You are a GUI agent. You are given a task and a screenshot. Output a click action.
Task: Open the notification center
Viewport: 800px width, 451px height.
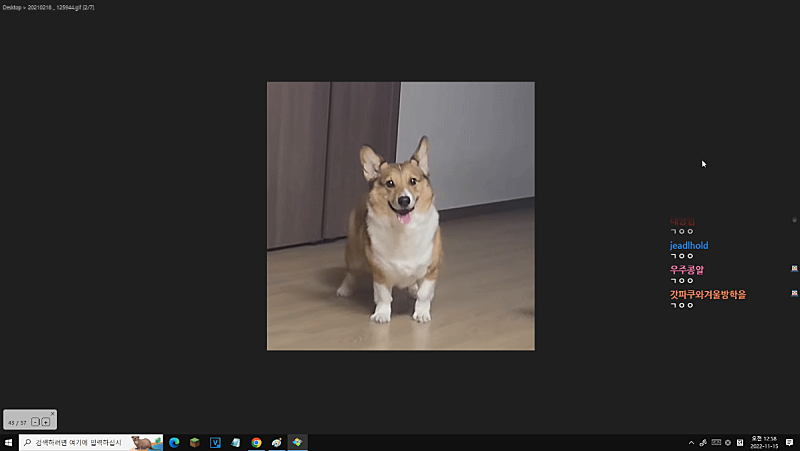789,442
